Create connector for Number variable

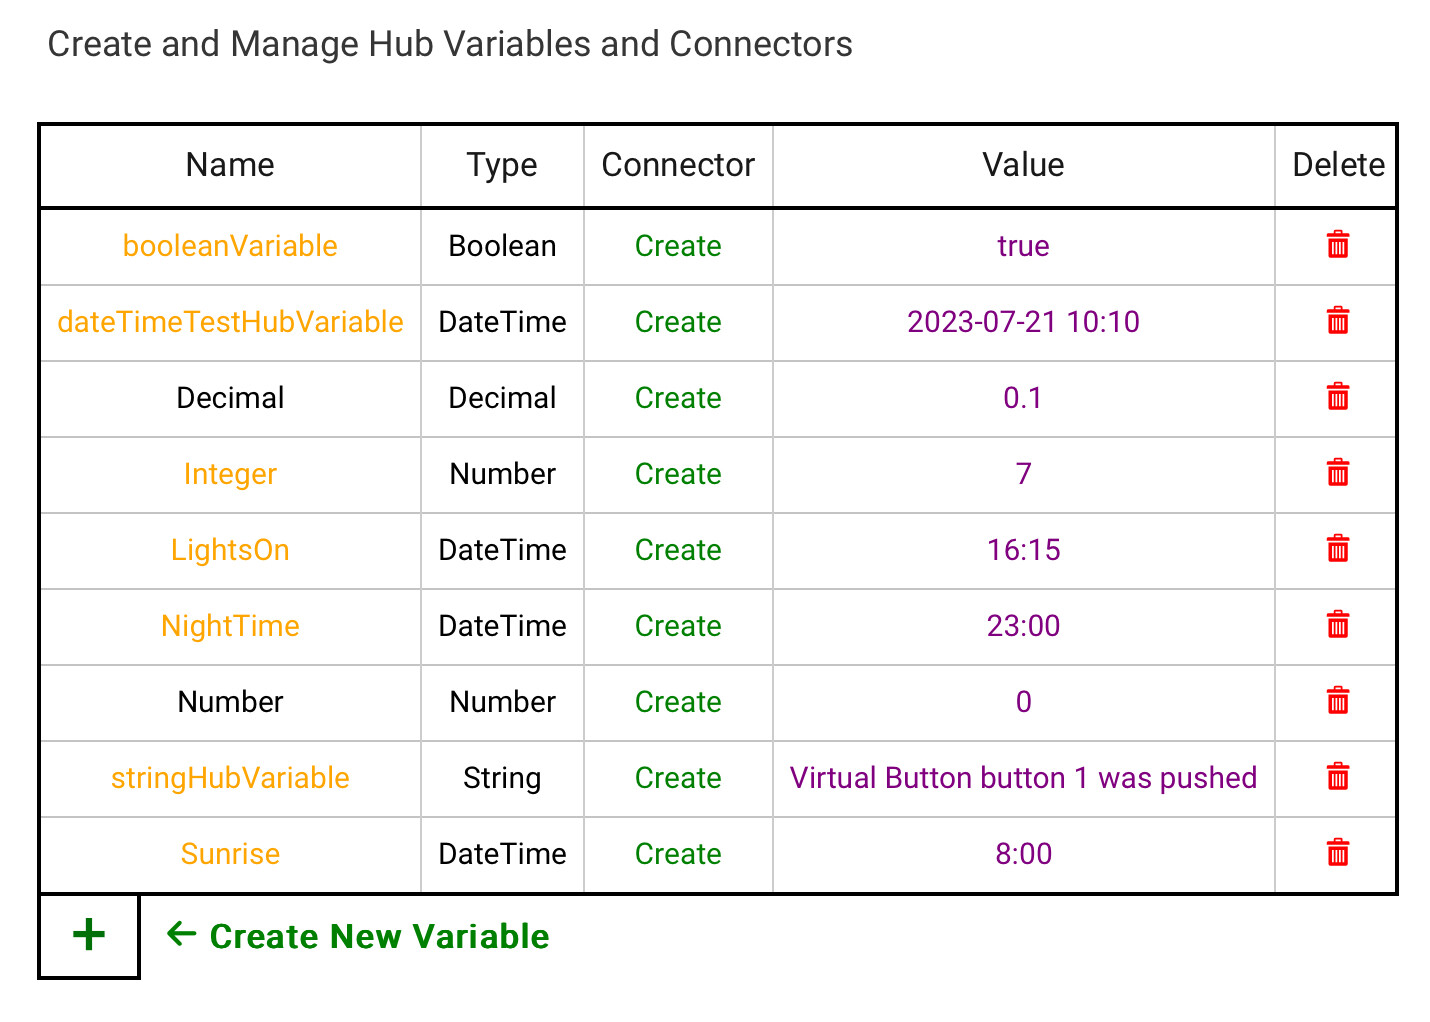(678, 702)
